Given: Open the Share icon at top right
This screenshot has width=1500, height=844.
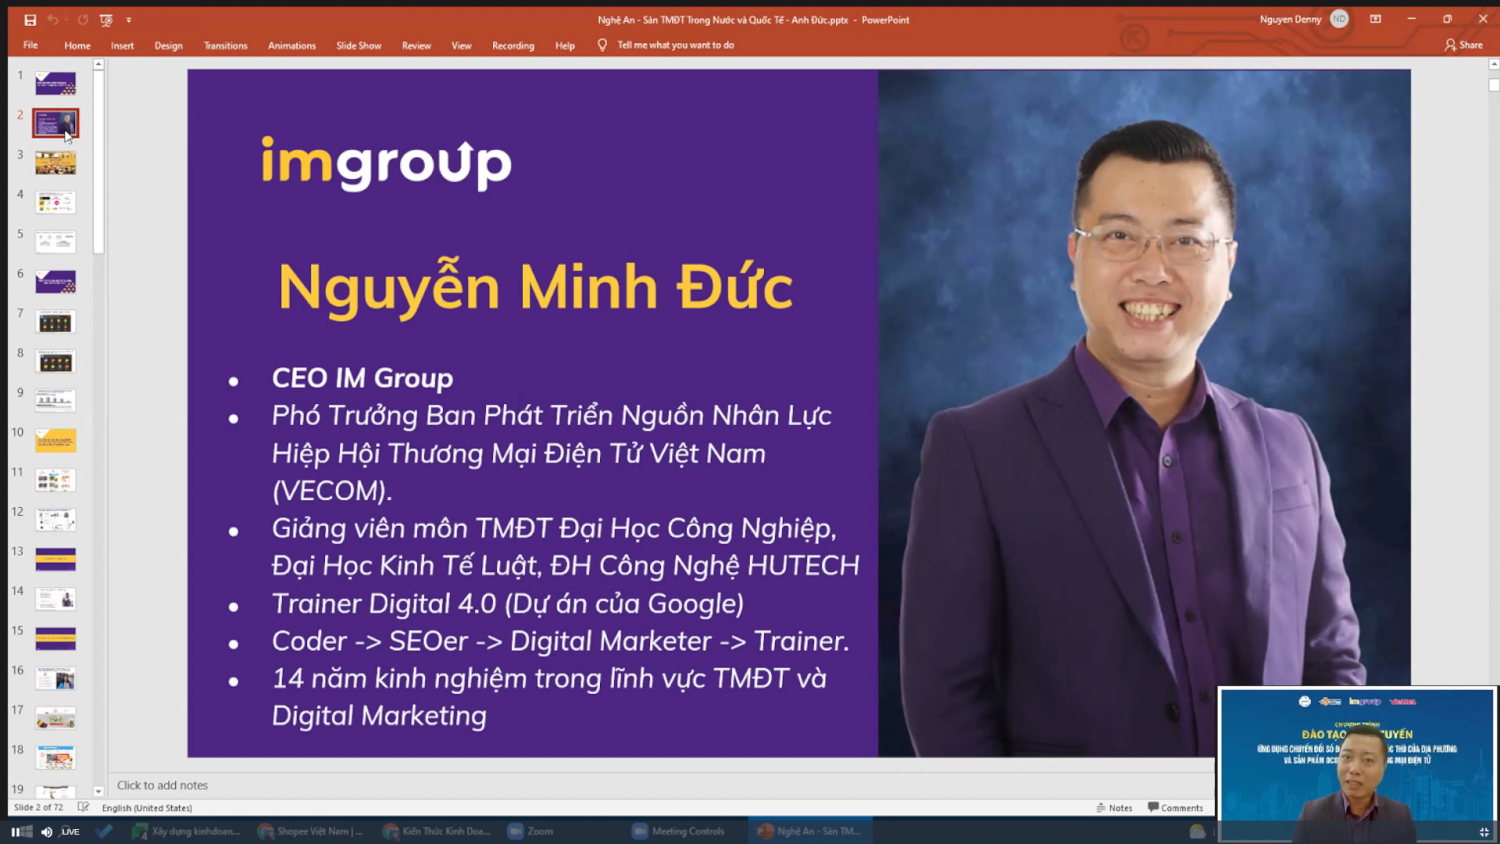Looking at the screenshot, I should (x=1463, y=45).
